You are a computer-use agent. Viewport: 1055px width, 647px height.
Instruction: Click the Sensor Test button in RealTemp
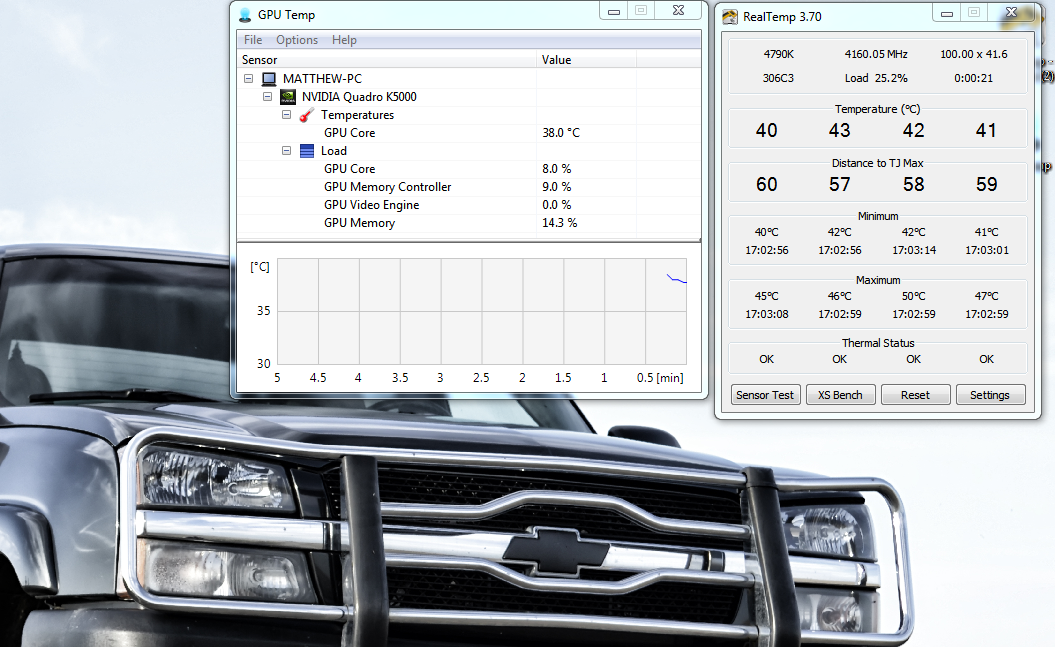[765, 395]
